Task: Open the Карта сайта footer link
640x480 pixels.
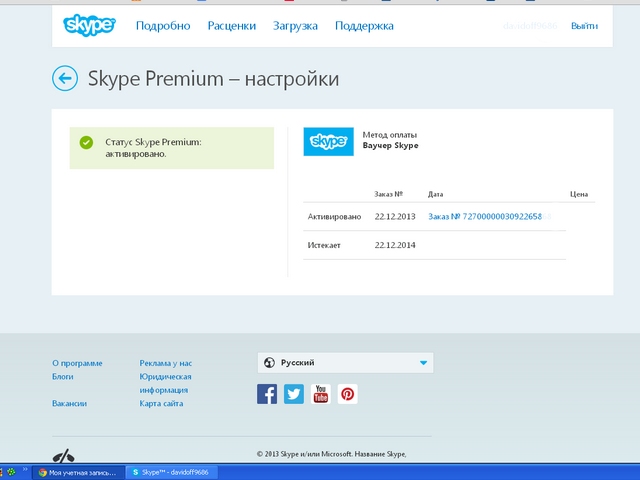Action: pyautogui.click(x=161, y=403)
